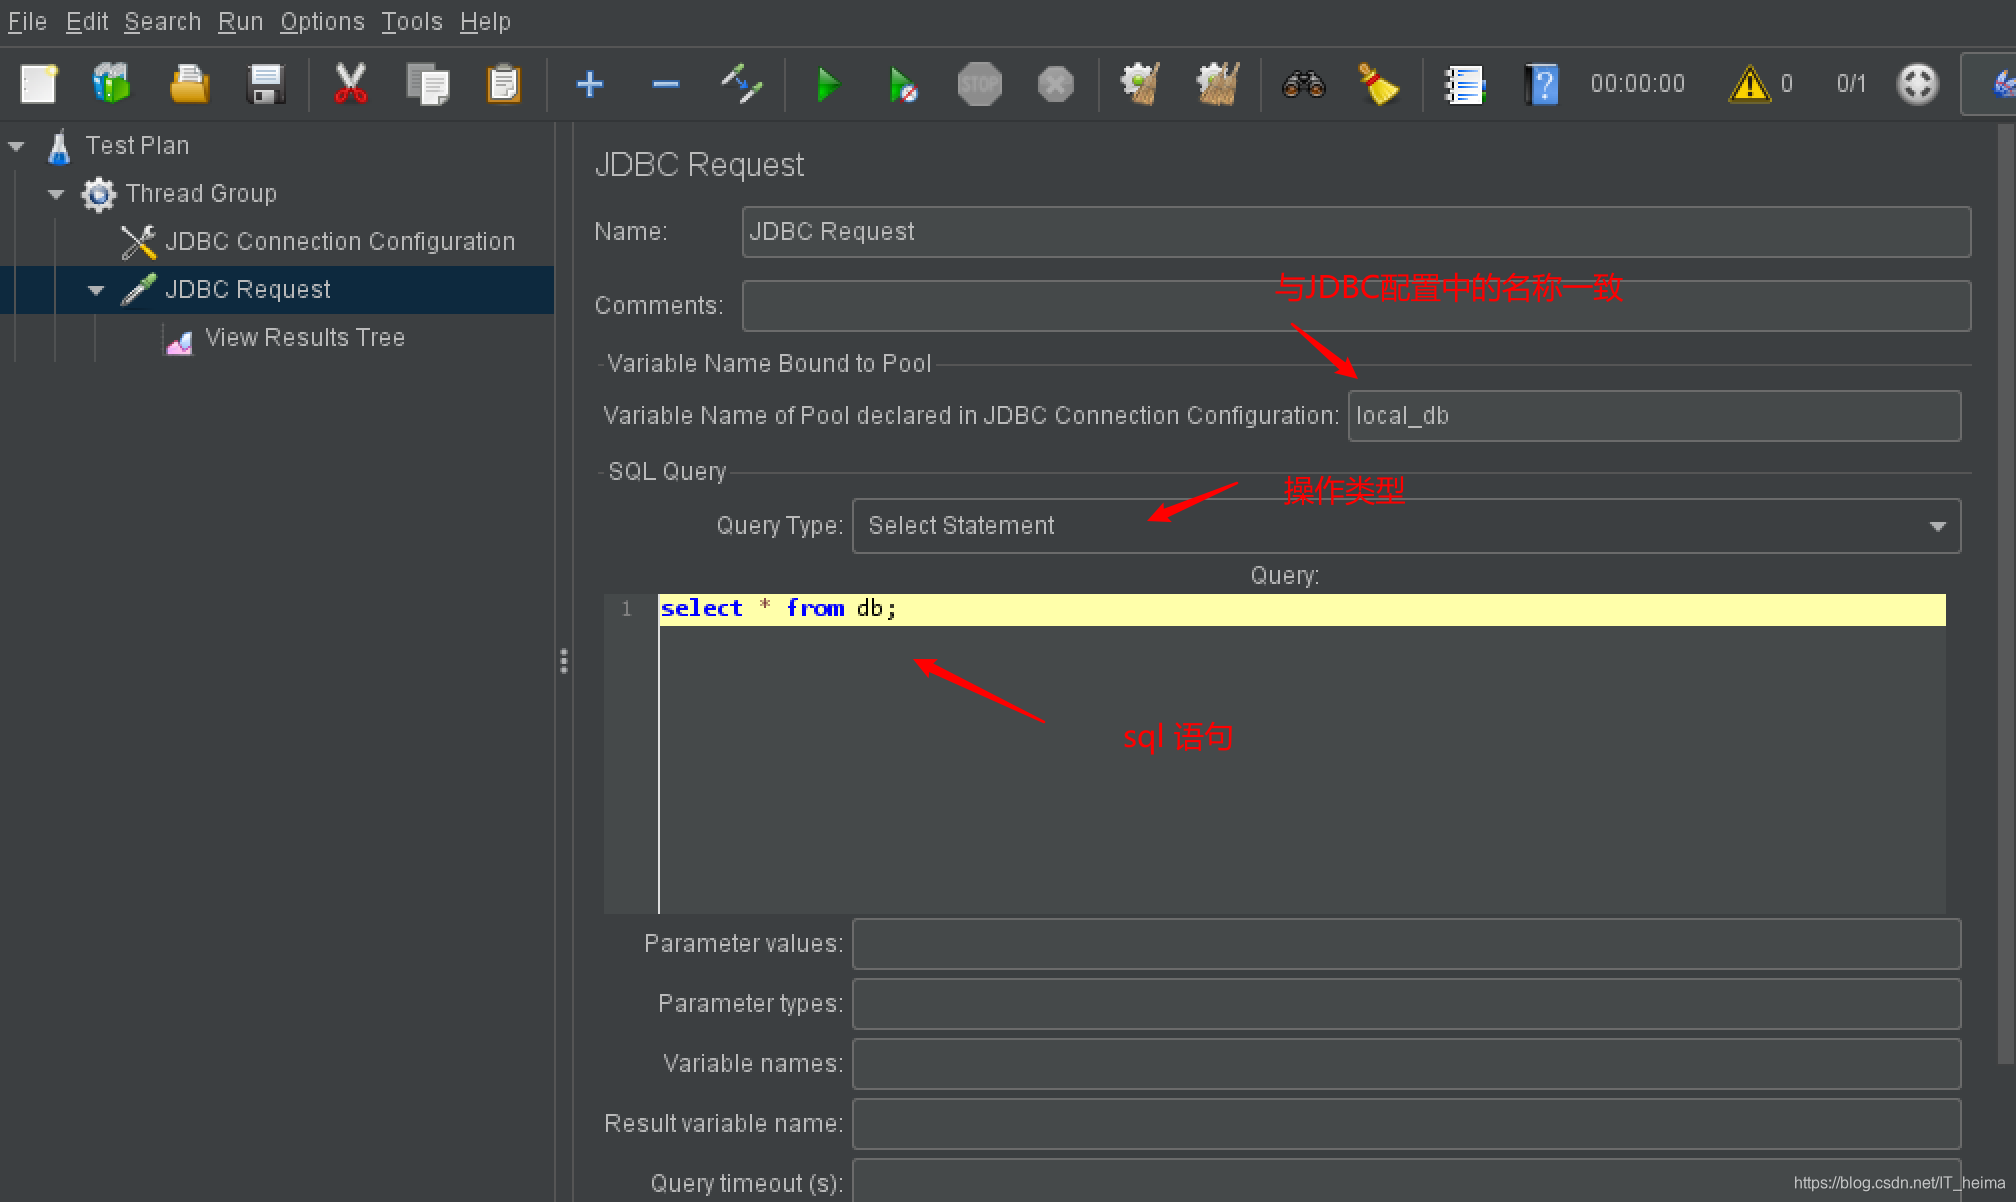Open the Run menu
This screenshot has width=2016, height=1202.
coord(240,22)
